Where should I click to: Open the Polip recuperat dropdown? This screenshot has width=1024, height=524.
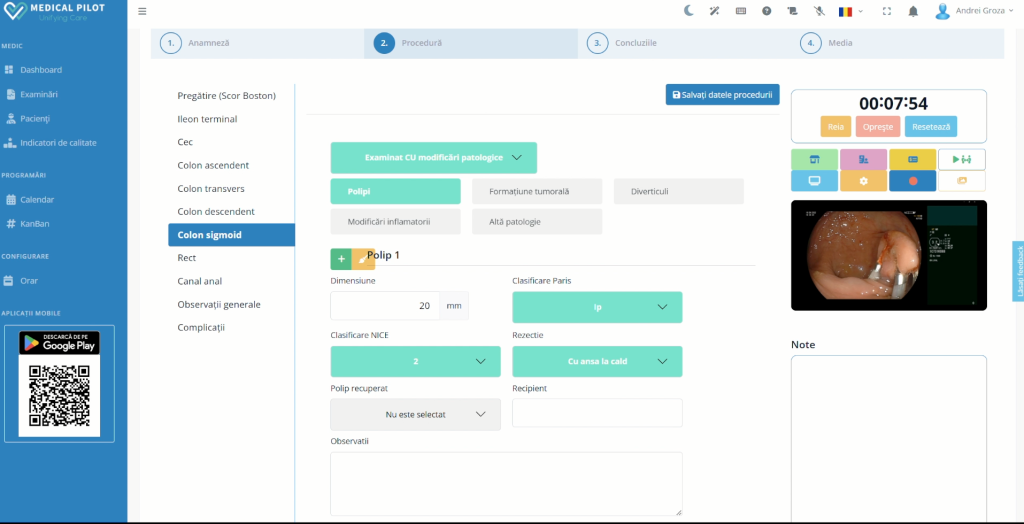pos(415,414)
